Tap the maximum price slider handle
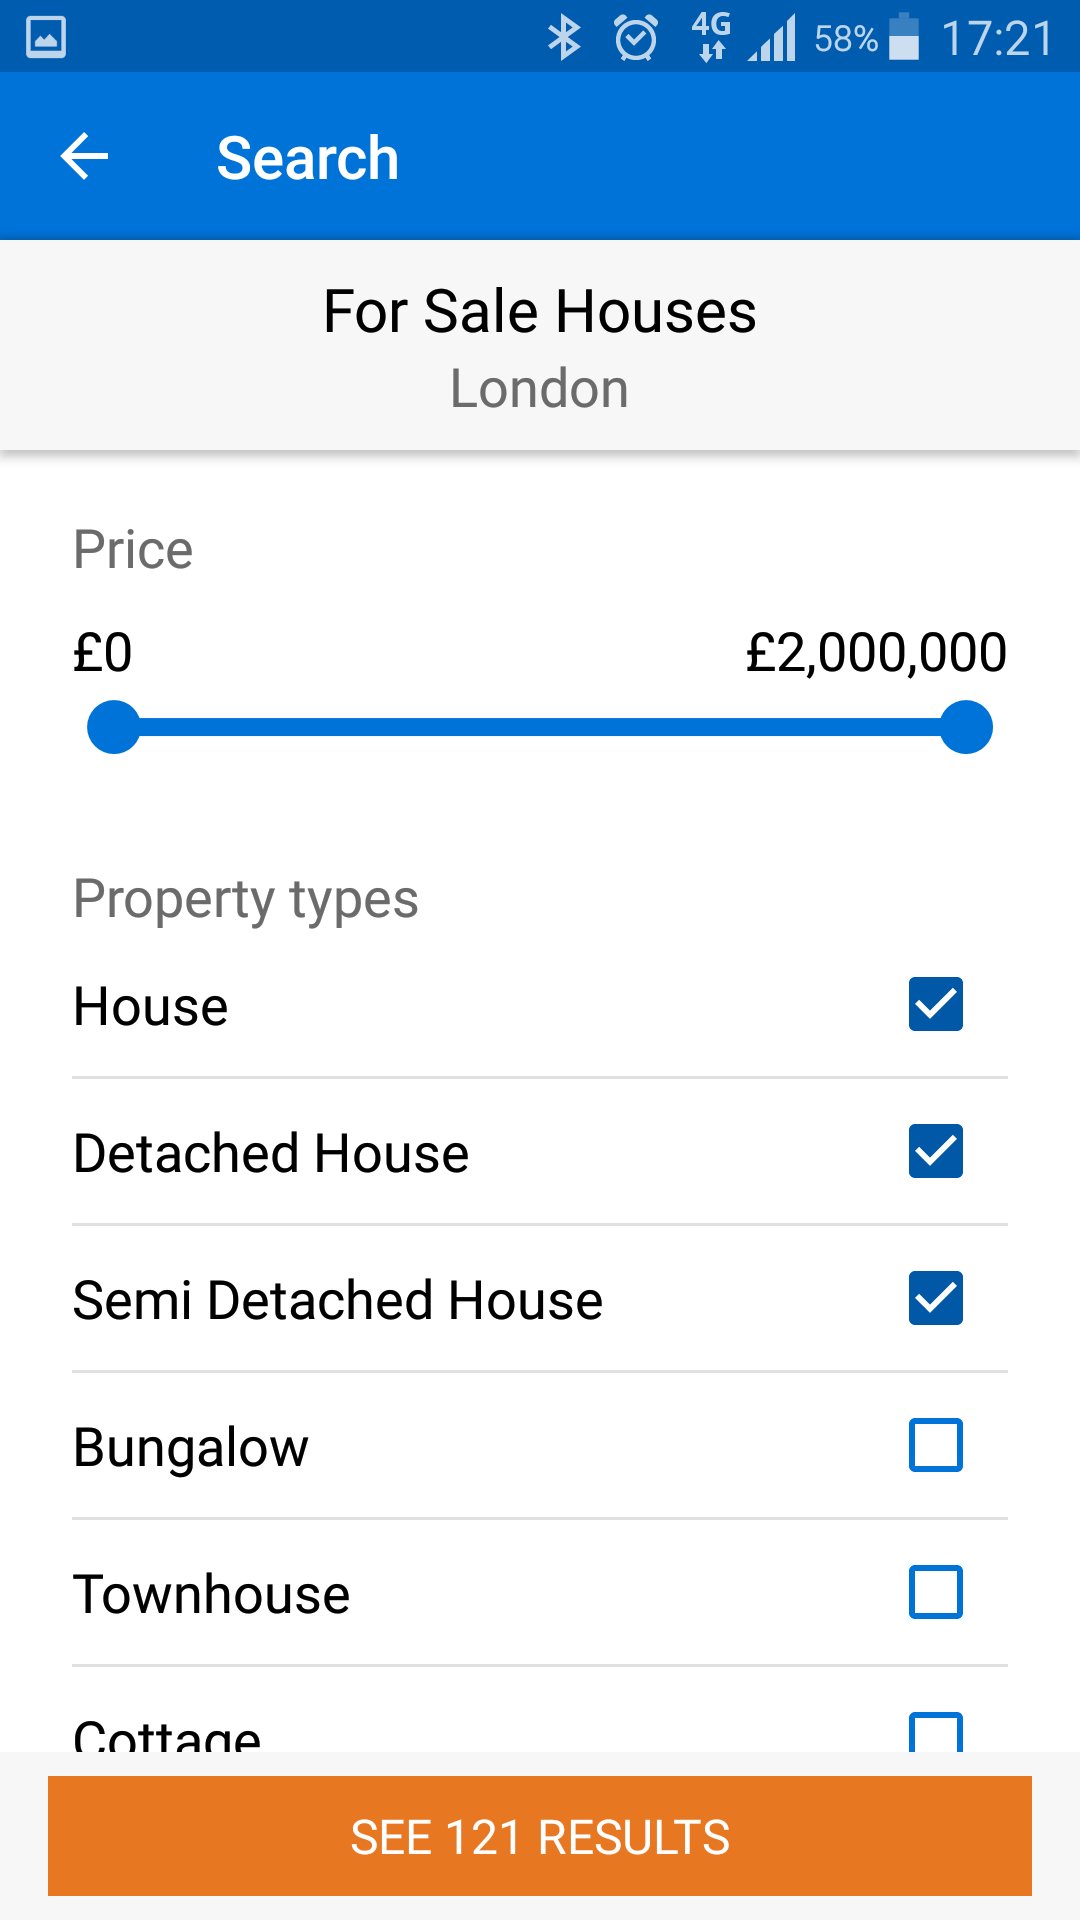Viewport: 1080px width, 1920px height. coord(966,727)
